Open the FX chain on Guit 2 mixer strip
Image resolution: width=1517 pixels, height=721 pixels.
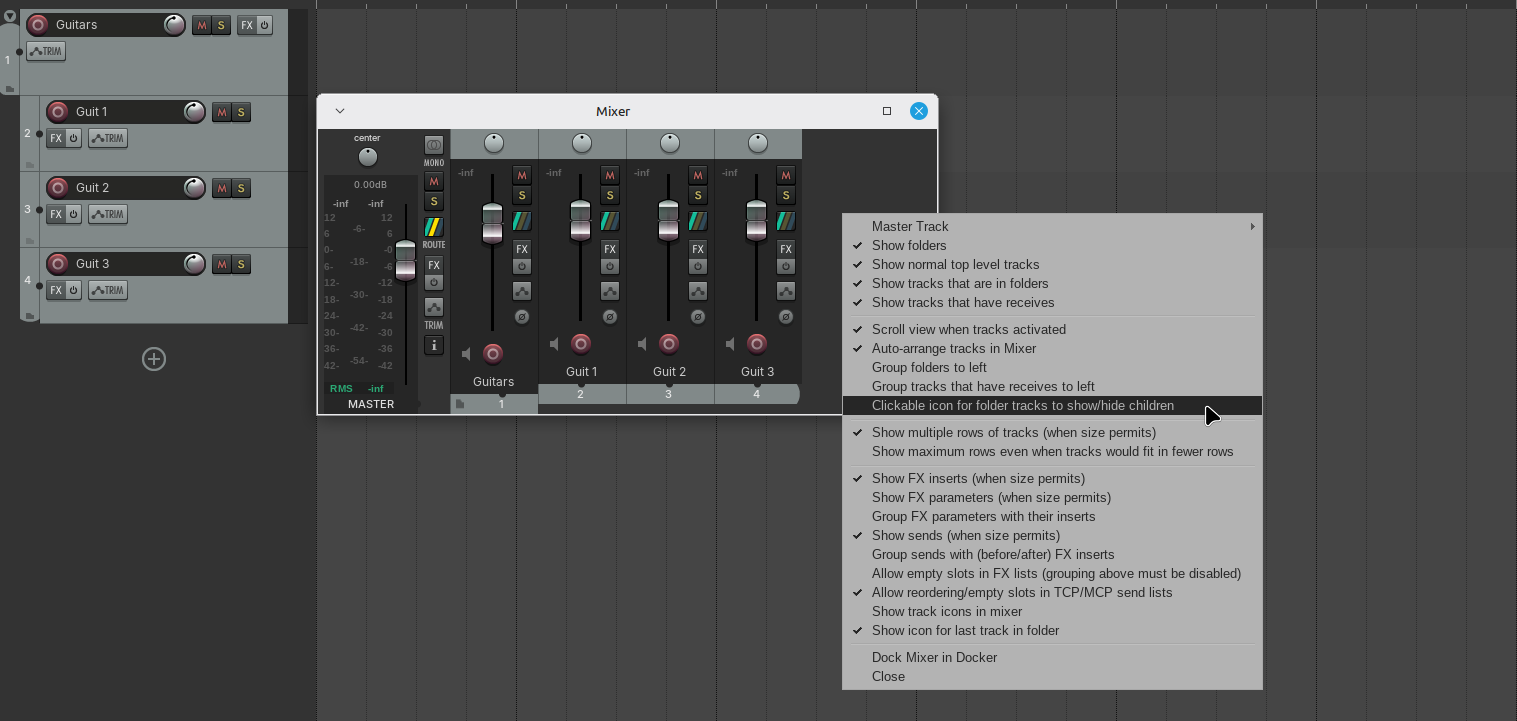point(698,249)
